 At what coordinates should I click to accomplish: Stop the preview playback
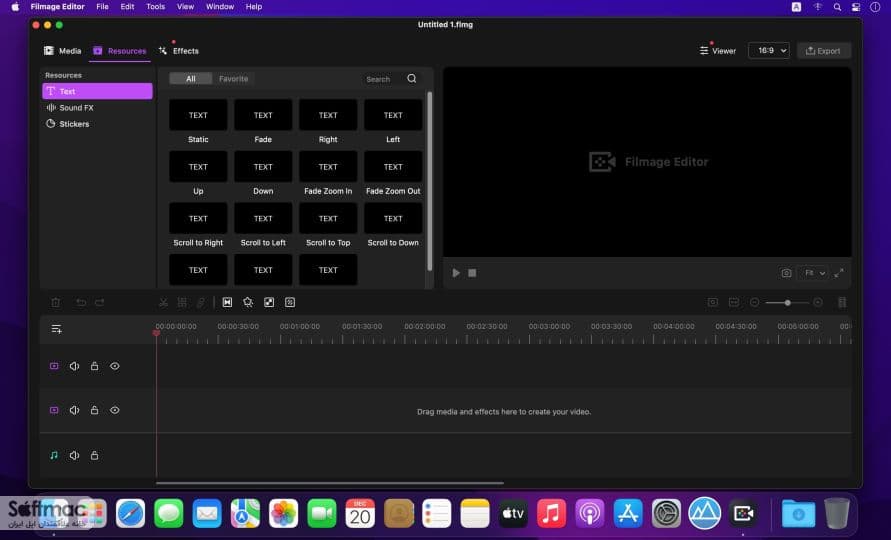pos(472,273)
